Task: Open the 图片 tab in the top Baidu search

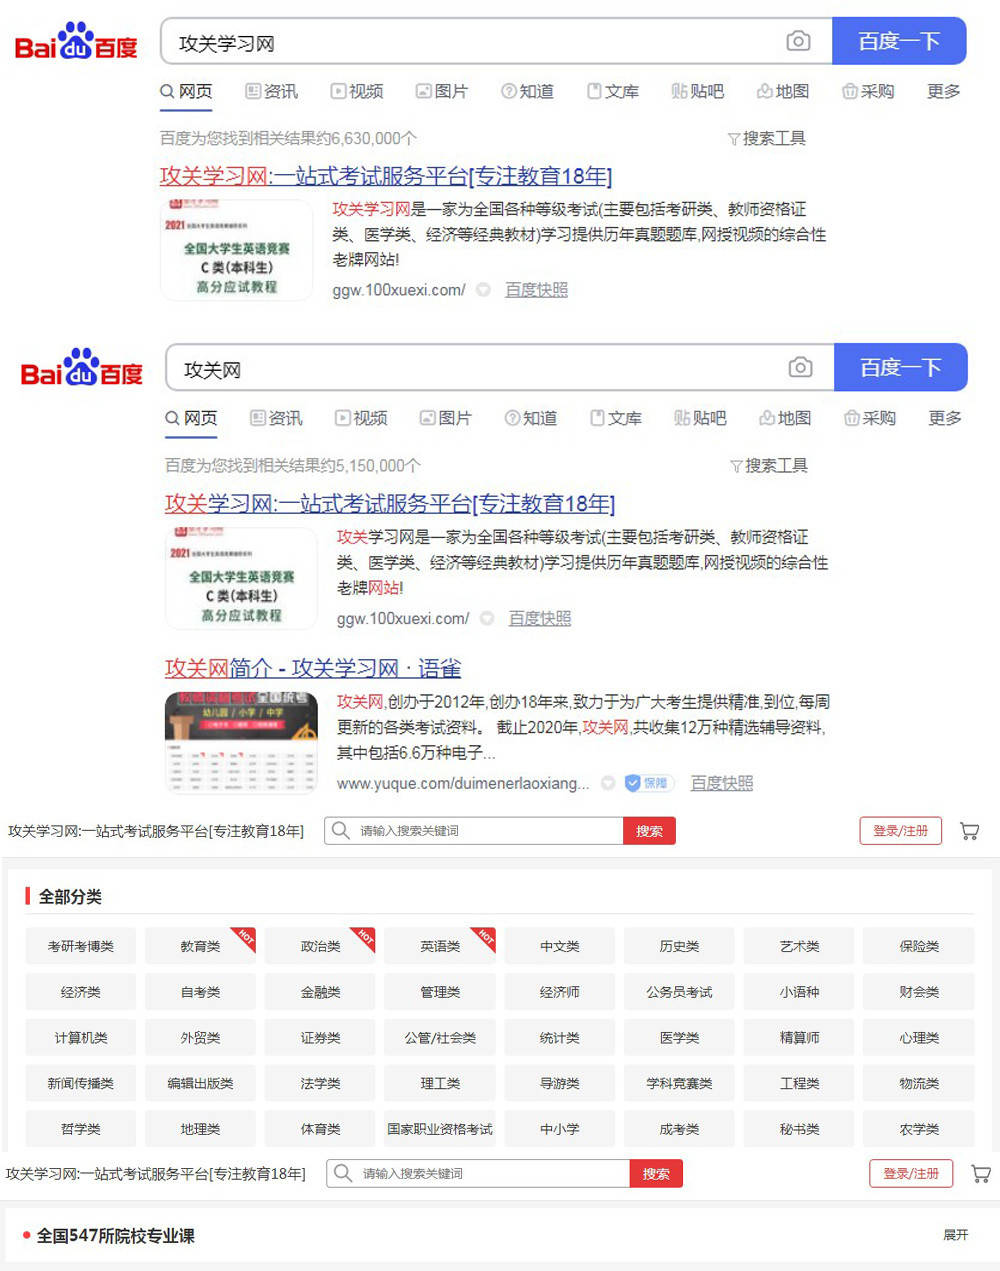Action: [442, 91]
